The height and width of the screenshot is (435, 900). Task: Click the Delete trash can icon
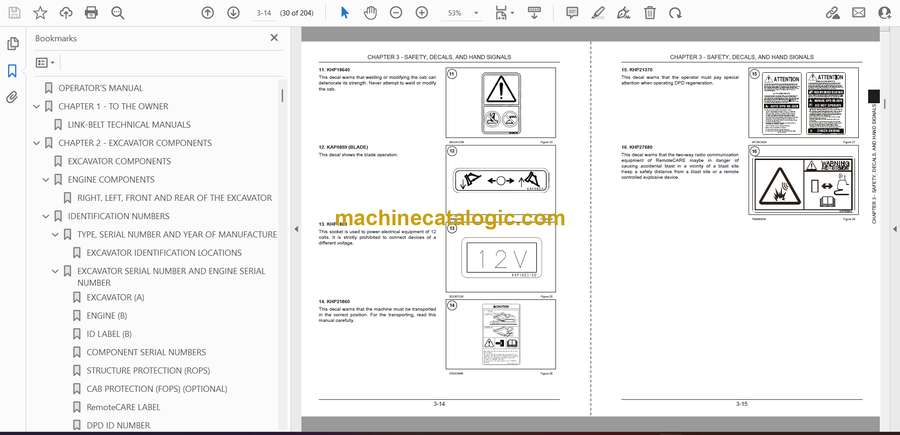click(650, 13)
